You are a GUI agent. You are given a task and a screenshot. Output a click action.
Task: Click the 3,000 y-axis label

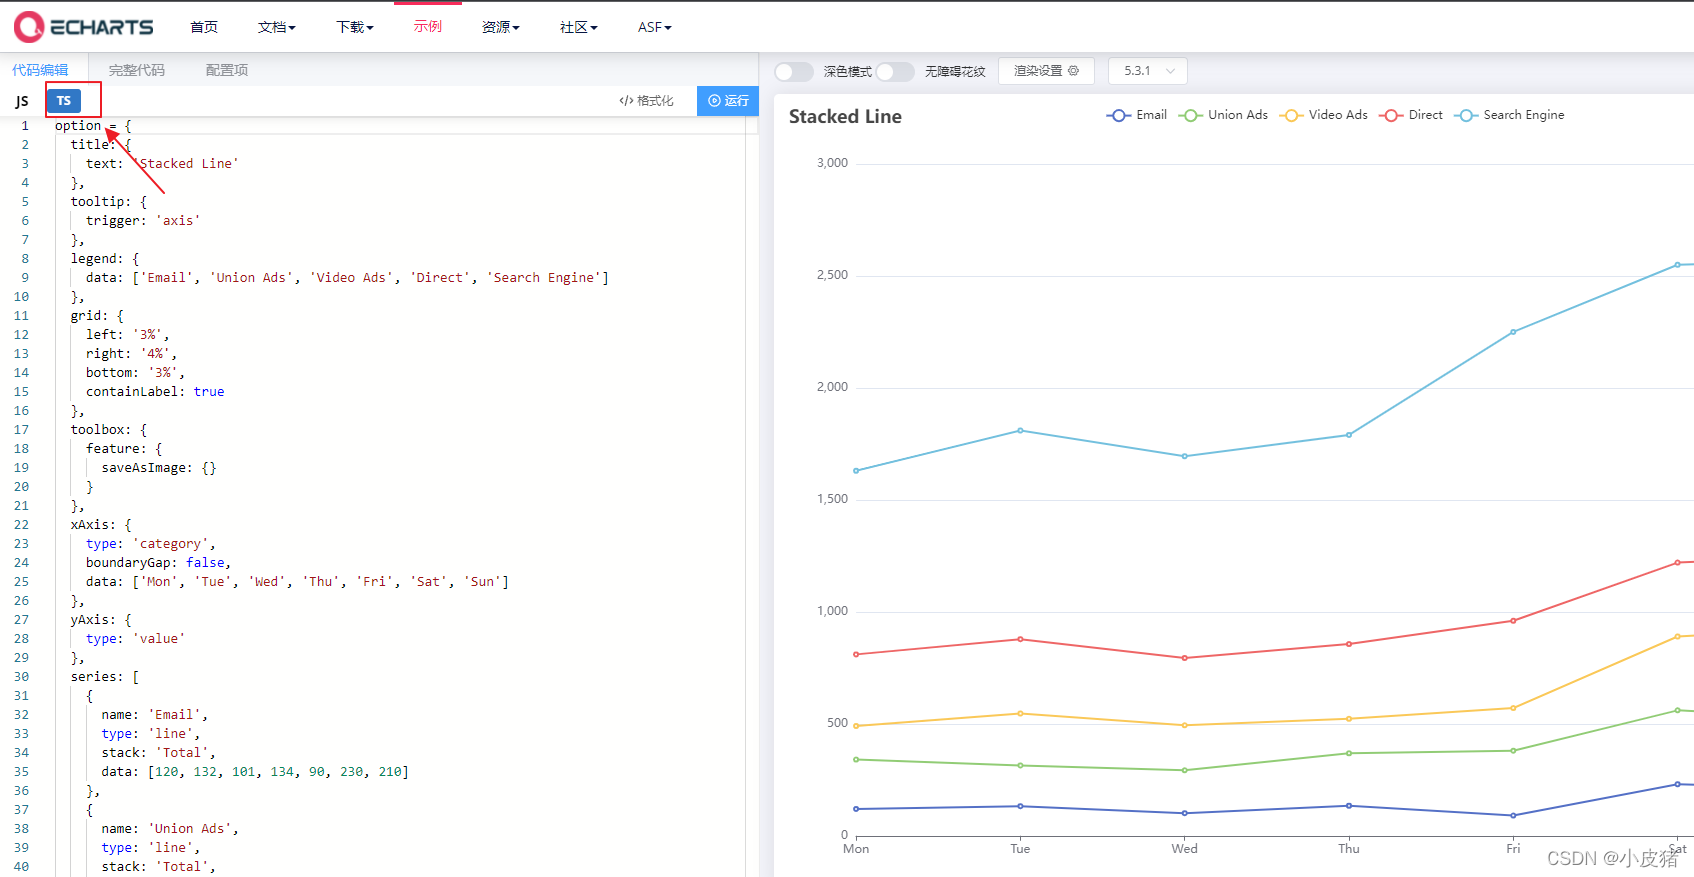point(832,163)
